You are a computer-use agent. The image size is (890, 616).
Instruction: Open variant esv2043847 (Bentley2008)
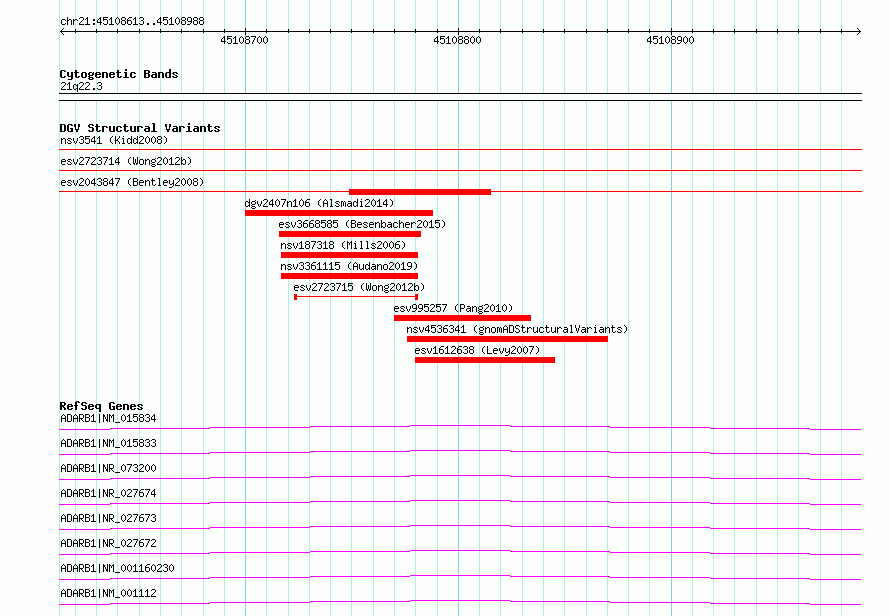tap(132, 182)
